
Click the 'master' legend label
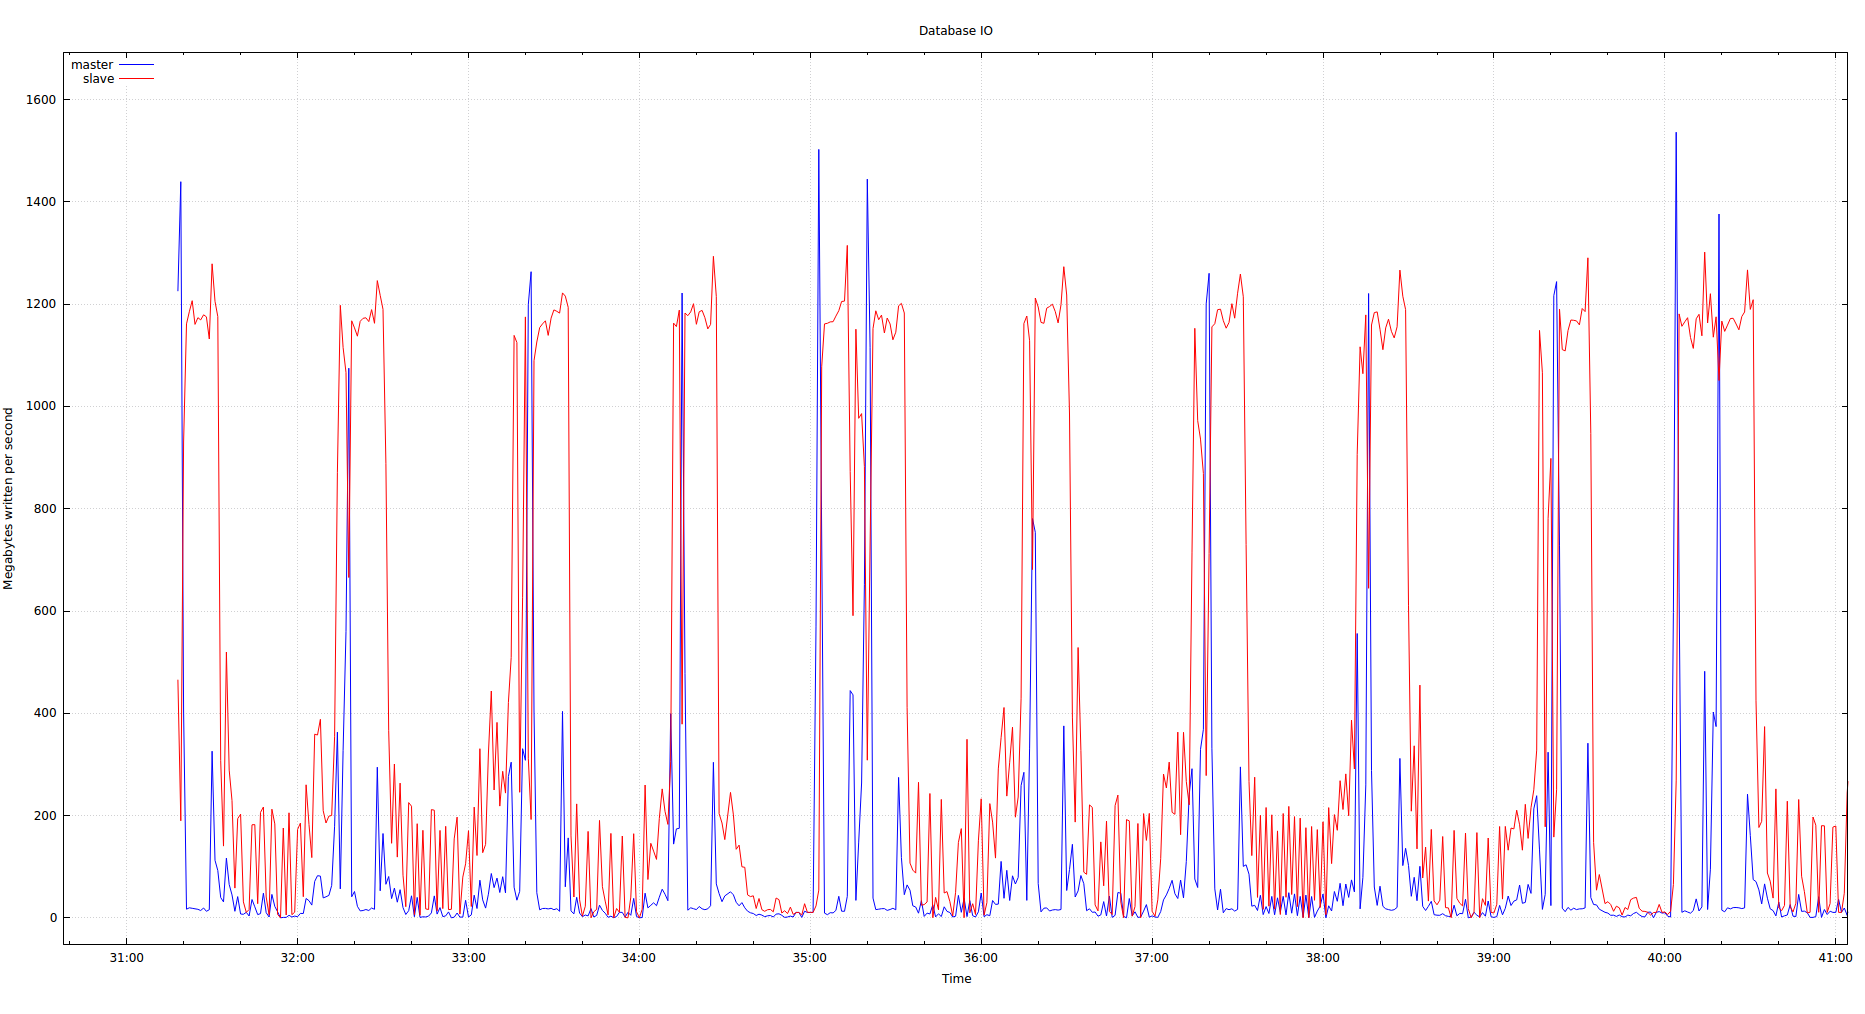coord(92,65)
